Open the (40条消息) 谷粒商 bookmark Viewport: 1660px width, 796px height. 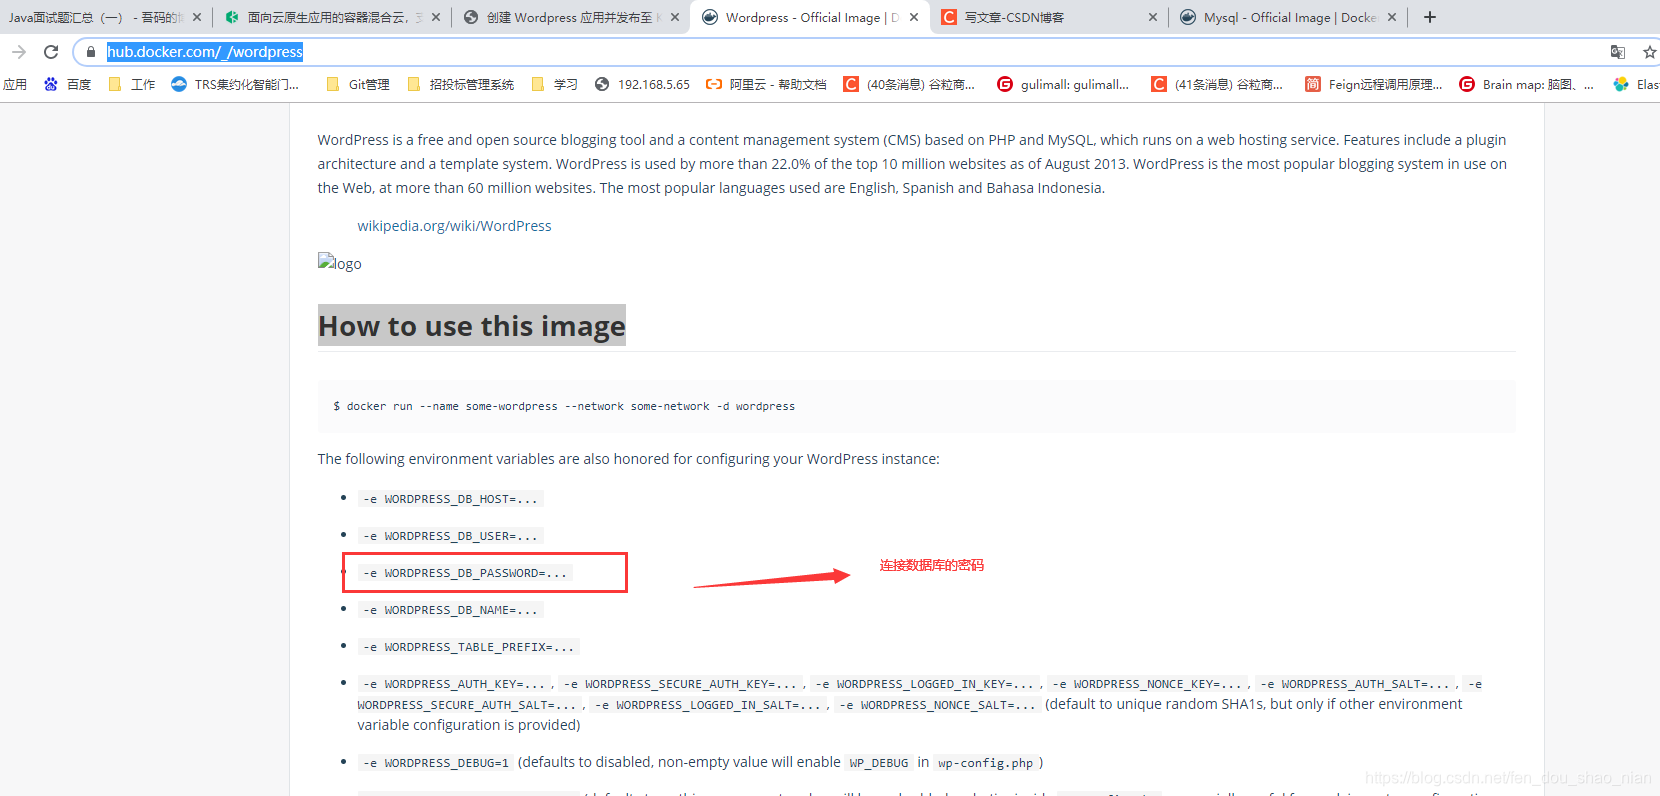coord(910,84)
